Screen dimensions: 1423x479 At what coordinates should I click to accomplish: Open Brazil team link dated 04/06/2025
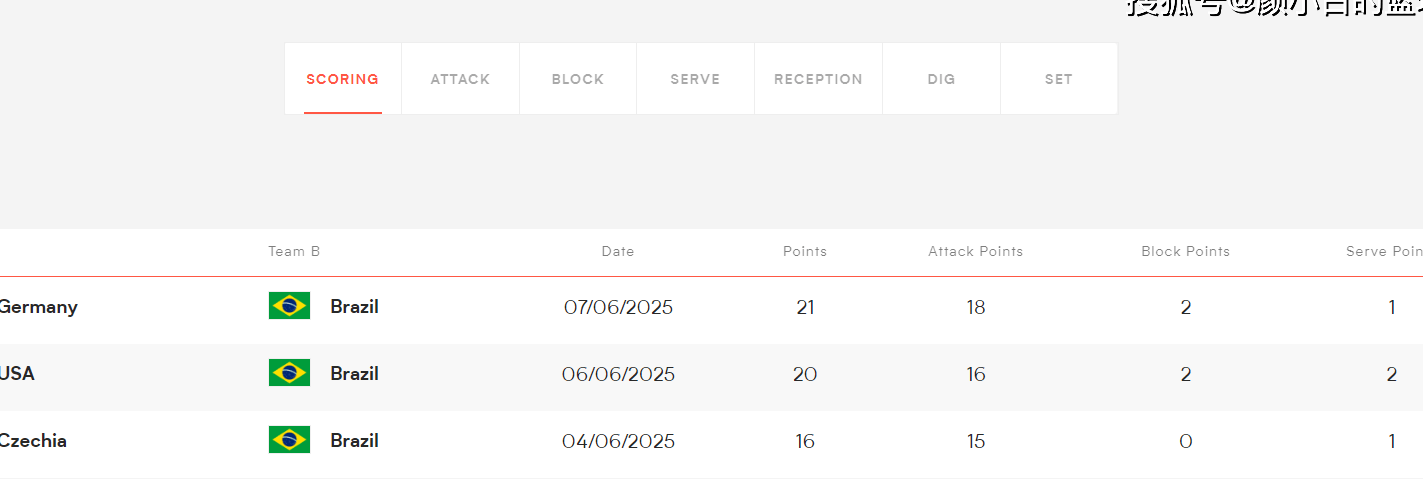[354, 441]
